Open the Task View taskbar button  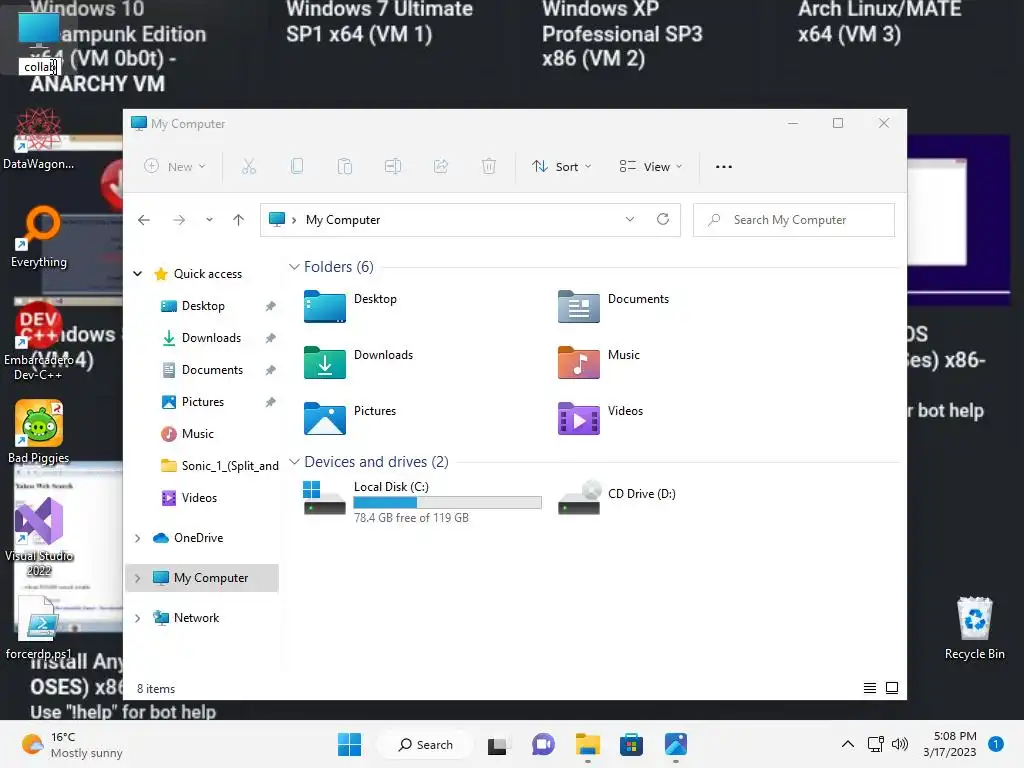[x=497, y=744]
